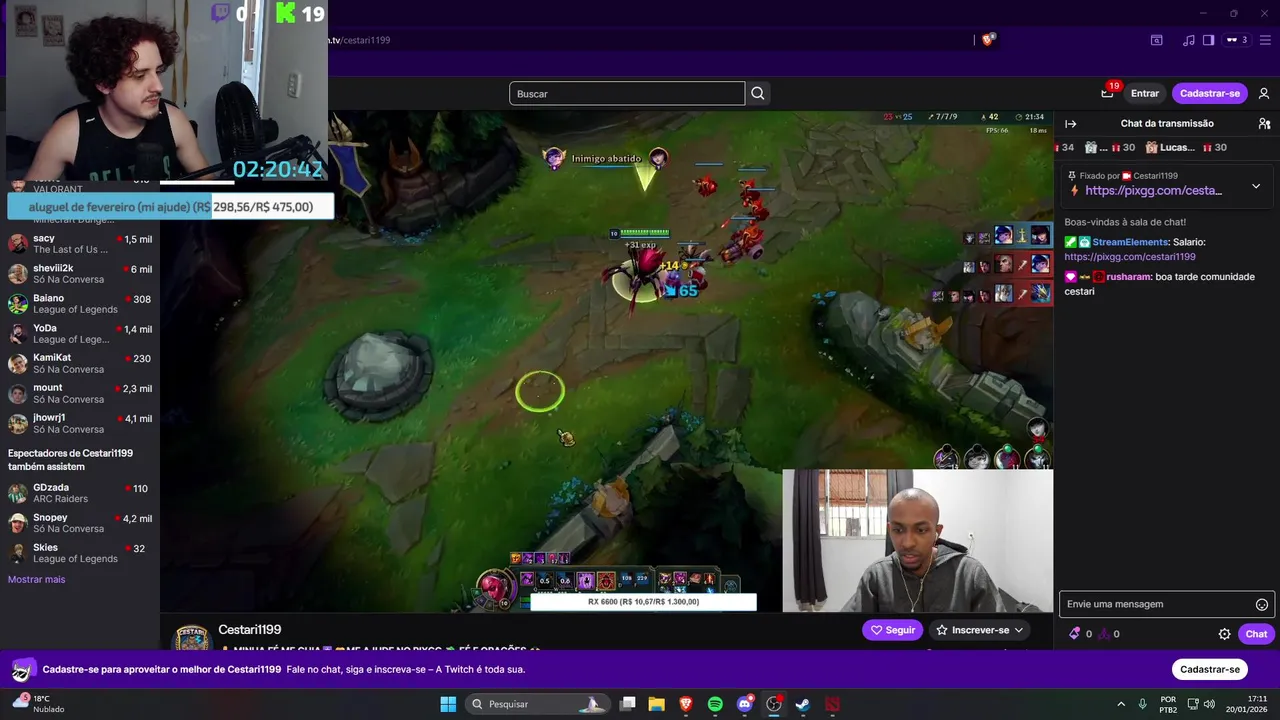The height and width of the screenshot is (720, 1280).
Task: Expand the pinned pixgg message chevron
Action: pos(1256,186)
